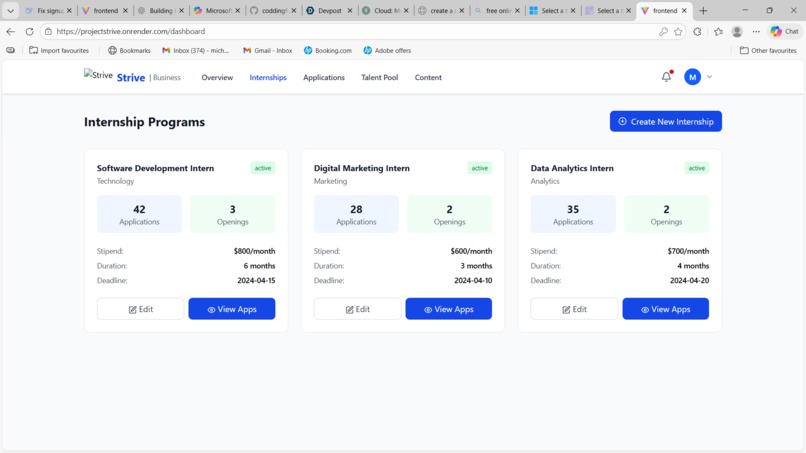Viewport: 806px width, 453px height.
Task: Click the site information lock icon
Action: 48,31
